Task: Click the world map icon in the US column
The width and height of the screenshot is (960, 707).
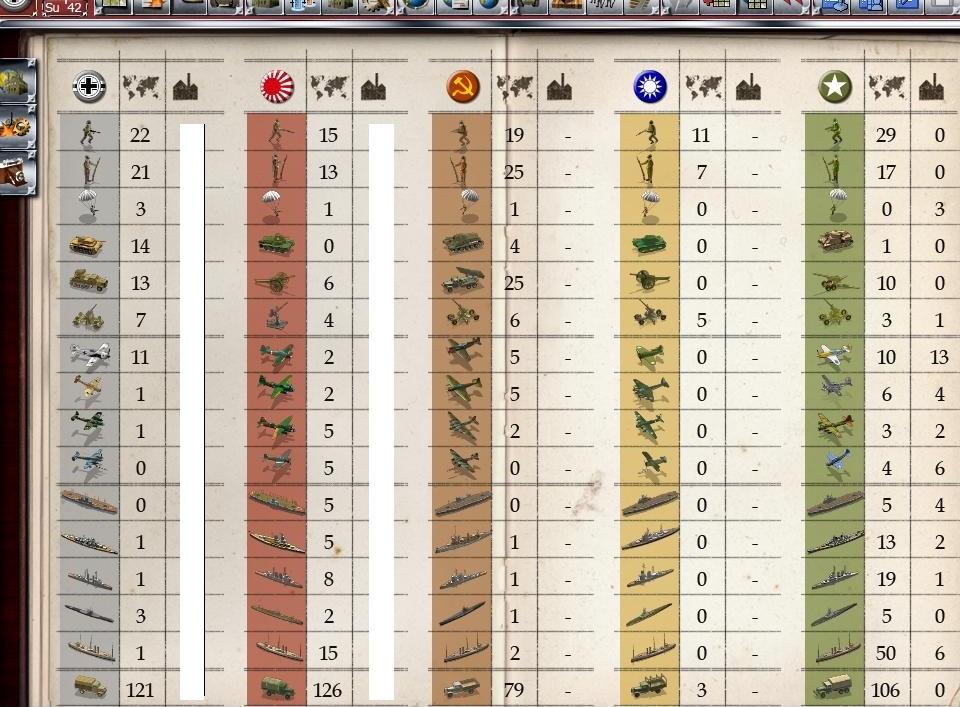Action: click(887, 88)
